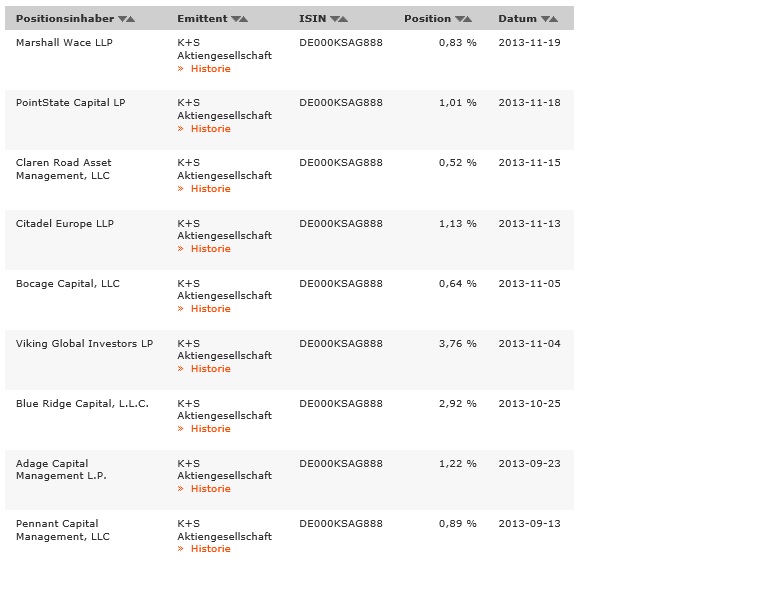Select the Bocage Capital, LLC name
The height and width of the screenshot is (614, 768).
click(x=68, y=284)
